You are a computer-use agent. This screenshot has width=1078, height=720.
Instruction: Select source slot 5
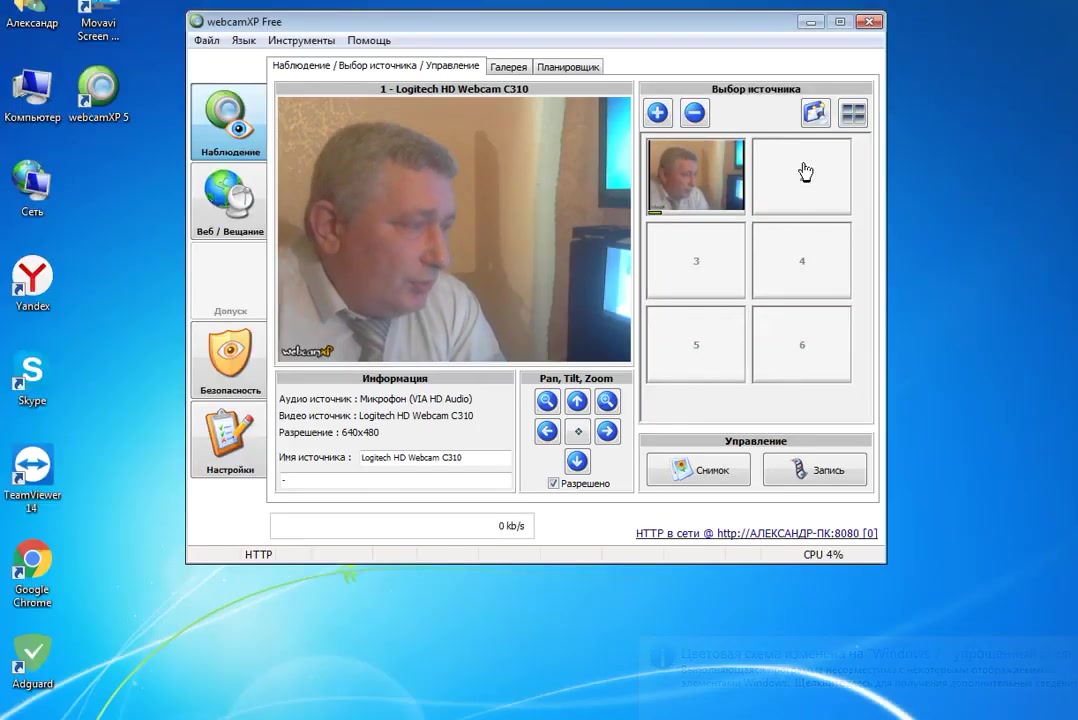(696, 345)
